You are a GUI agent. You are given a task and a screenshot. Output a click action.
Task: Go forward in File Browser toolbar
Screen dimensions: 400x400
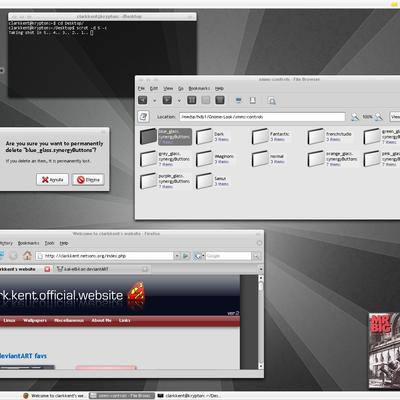pos(167,100)
